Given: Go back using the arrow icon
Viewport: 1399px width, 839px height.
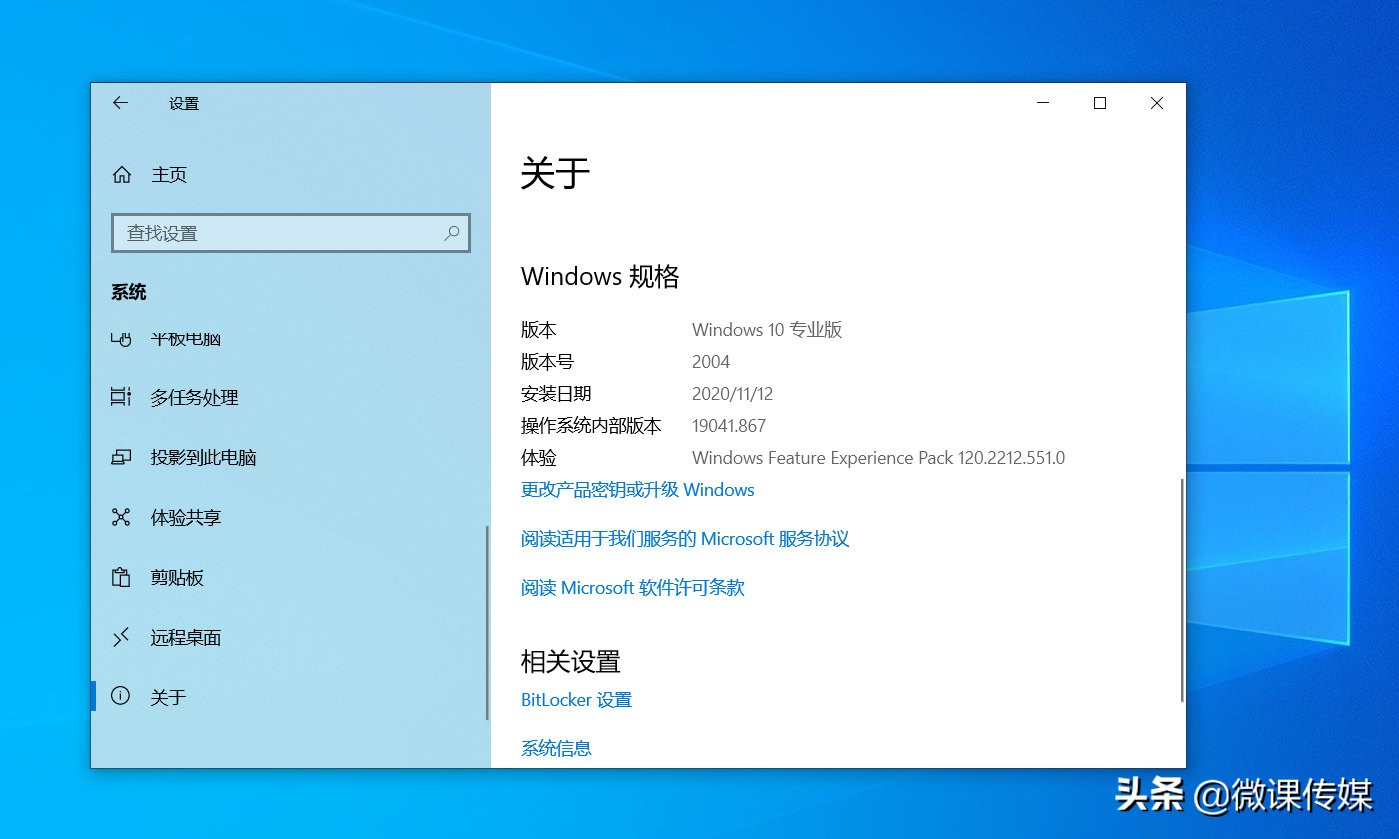Looking at the screenshot, I should (120, 103).
